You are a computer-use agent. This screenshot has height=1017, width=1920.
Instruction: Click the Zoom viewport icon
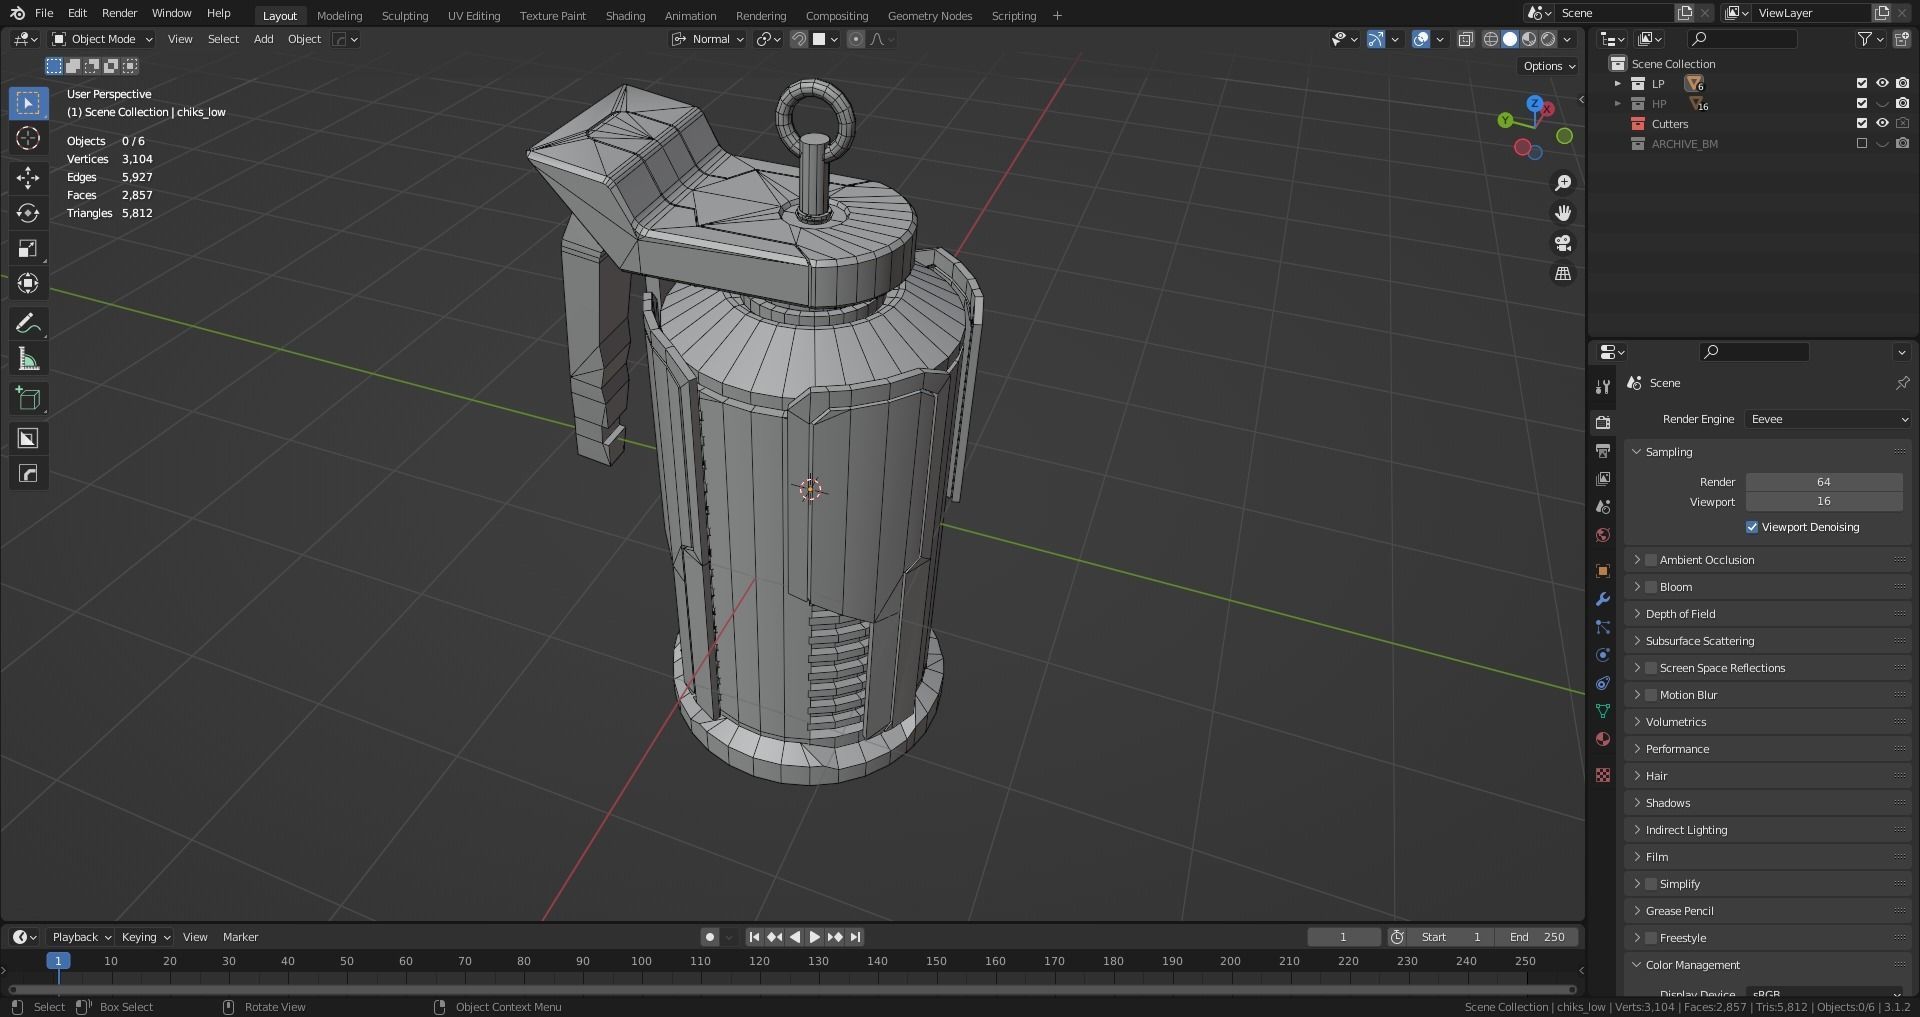(x=1563, y=183)
